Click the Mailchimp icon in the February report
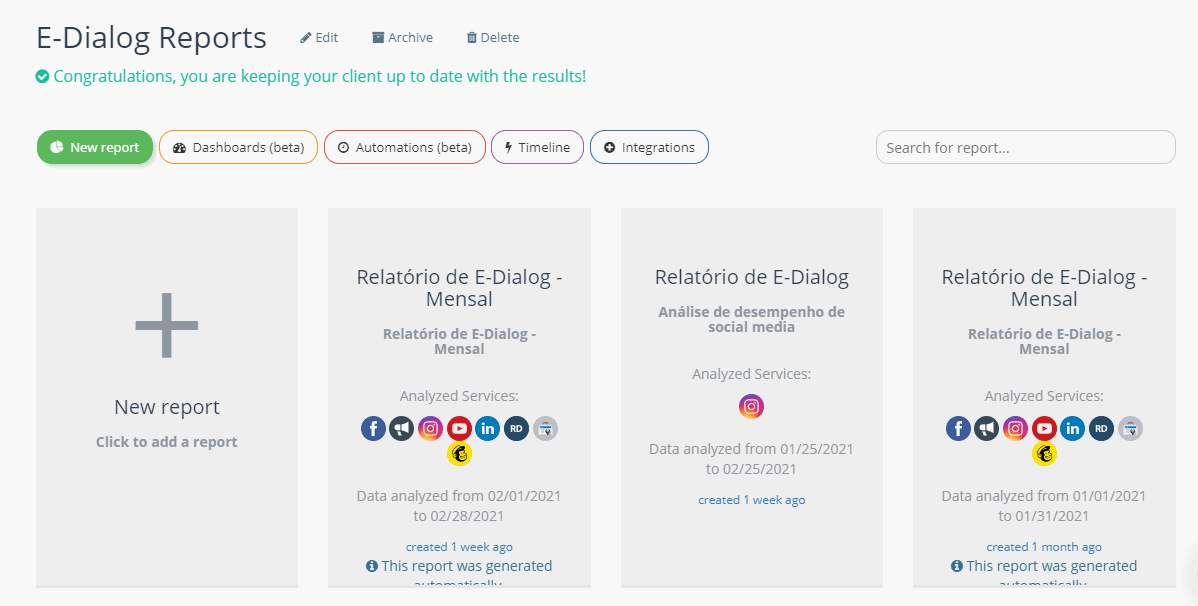The width and height of the screenshot is (1198, 606). pos(459,454)
